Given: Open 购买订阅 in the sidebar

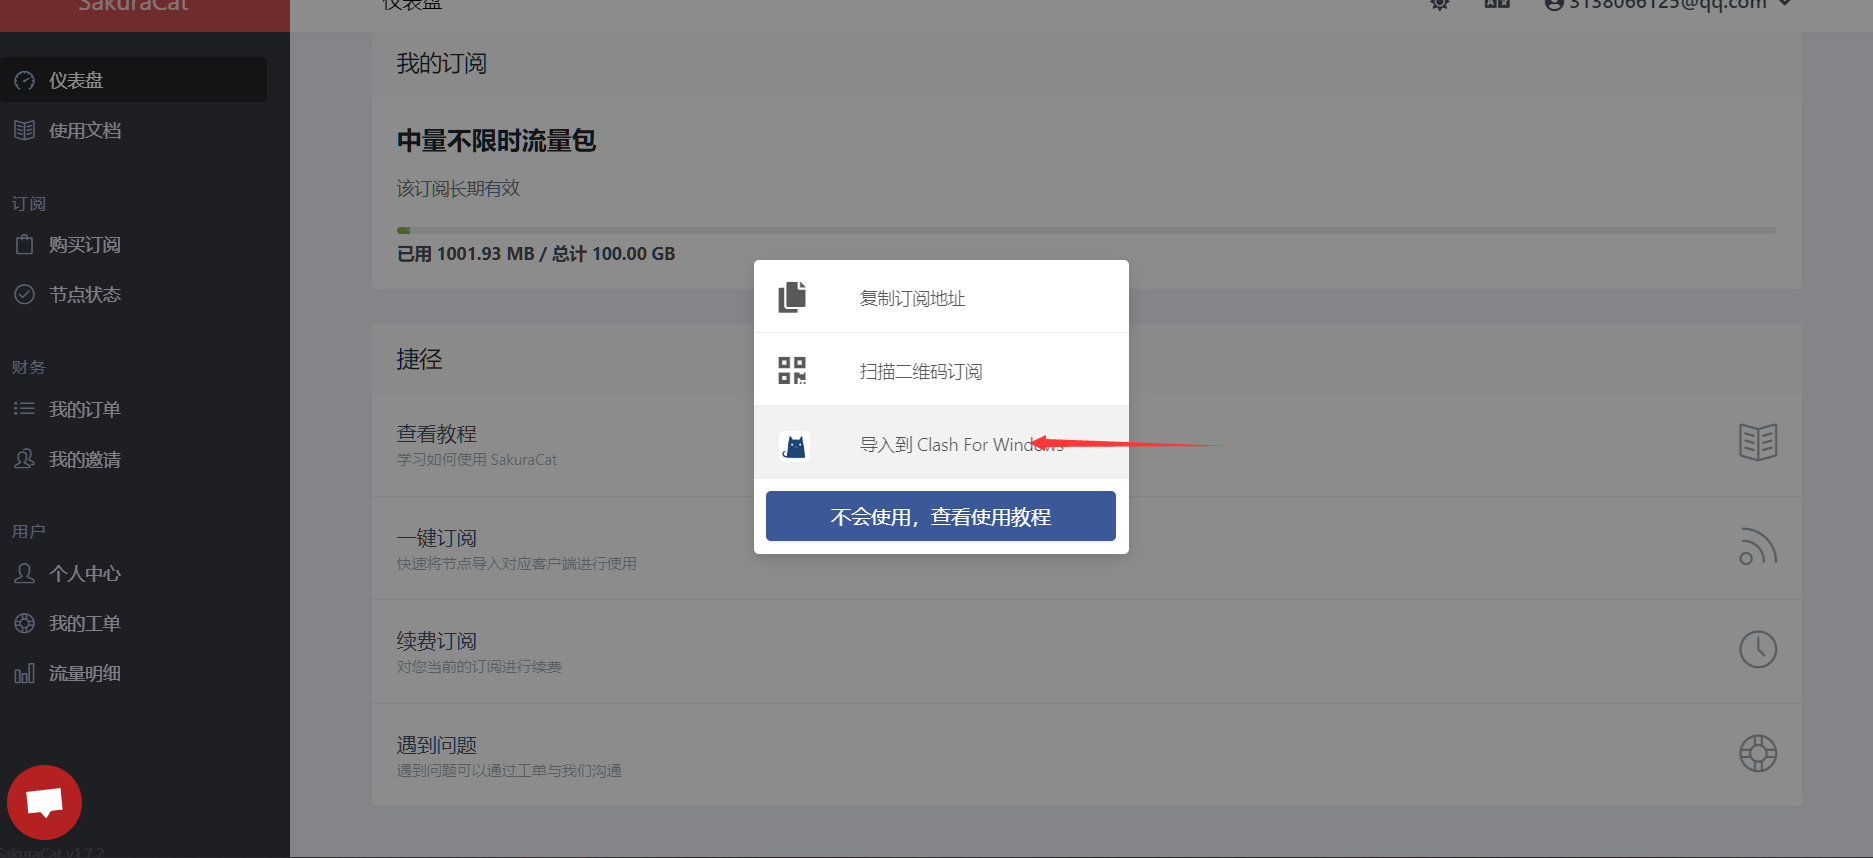Looking at the screenshot, I should coord(85,245).
